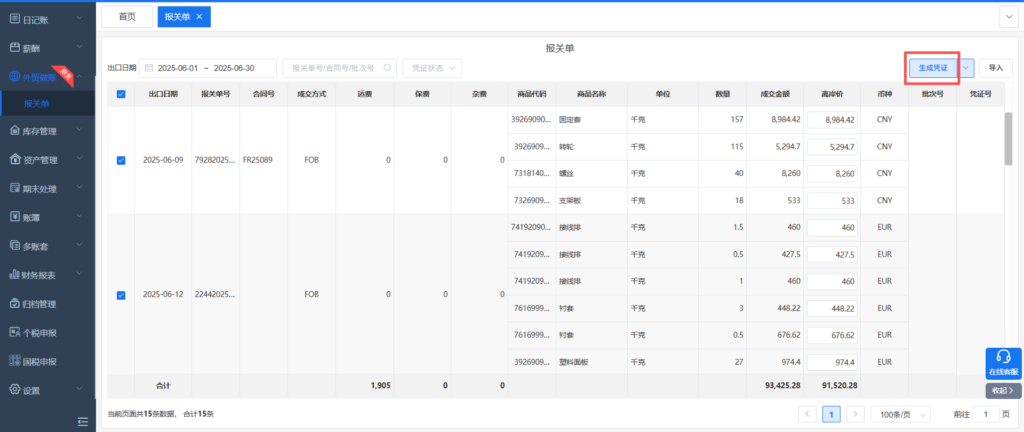
Task: Click the 生成凭证 button
Action: (931, 68)
